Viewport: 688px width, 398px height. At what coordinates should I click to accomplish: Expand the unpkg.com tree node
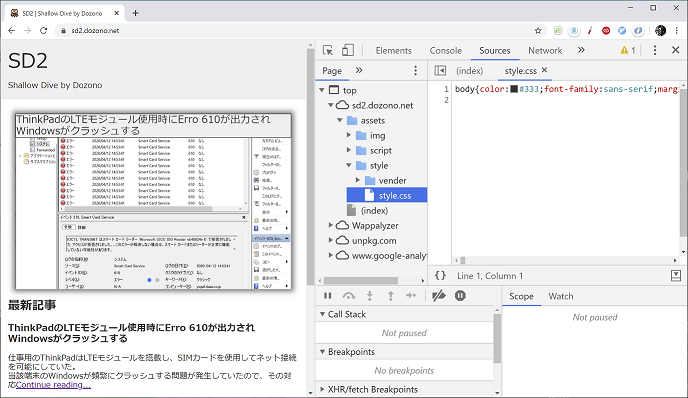(x=330, y=240)
